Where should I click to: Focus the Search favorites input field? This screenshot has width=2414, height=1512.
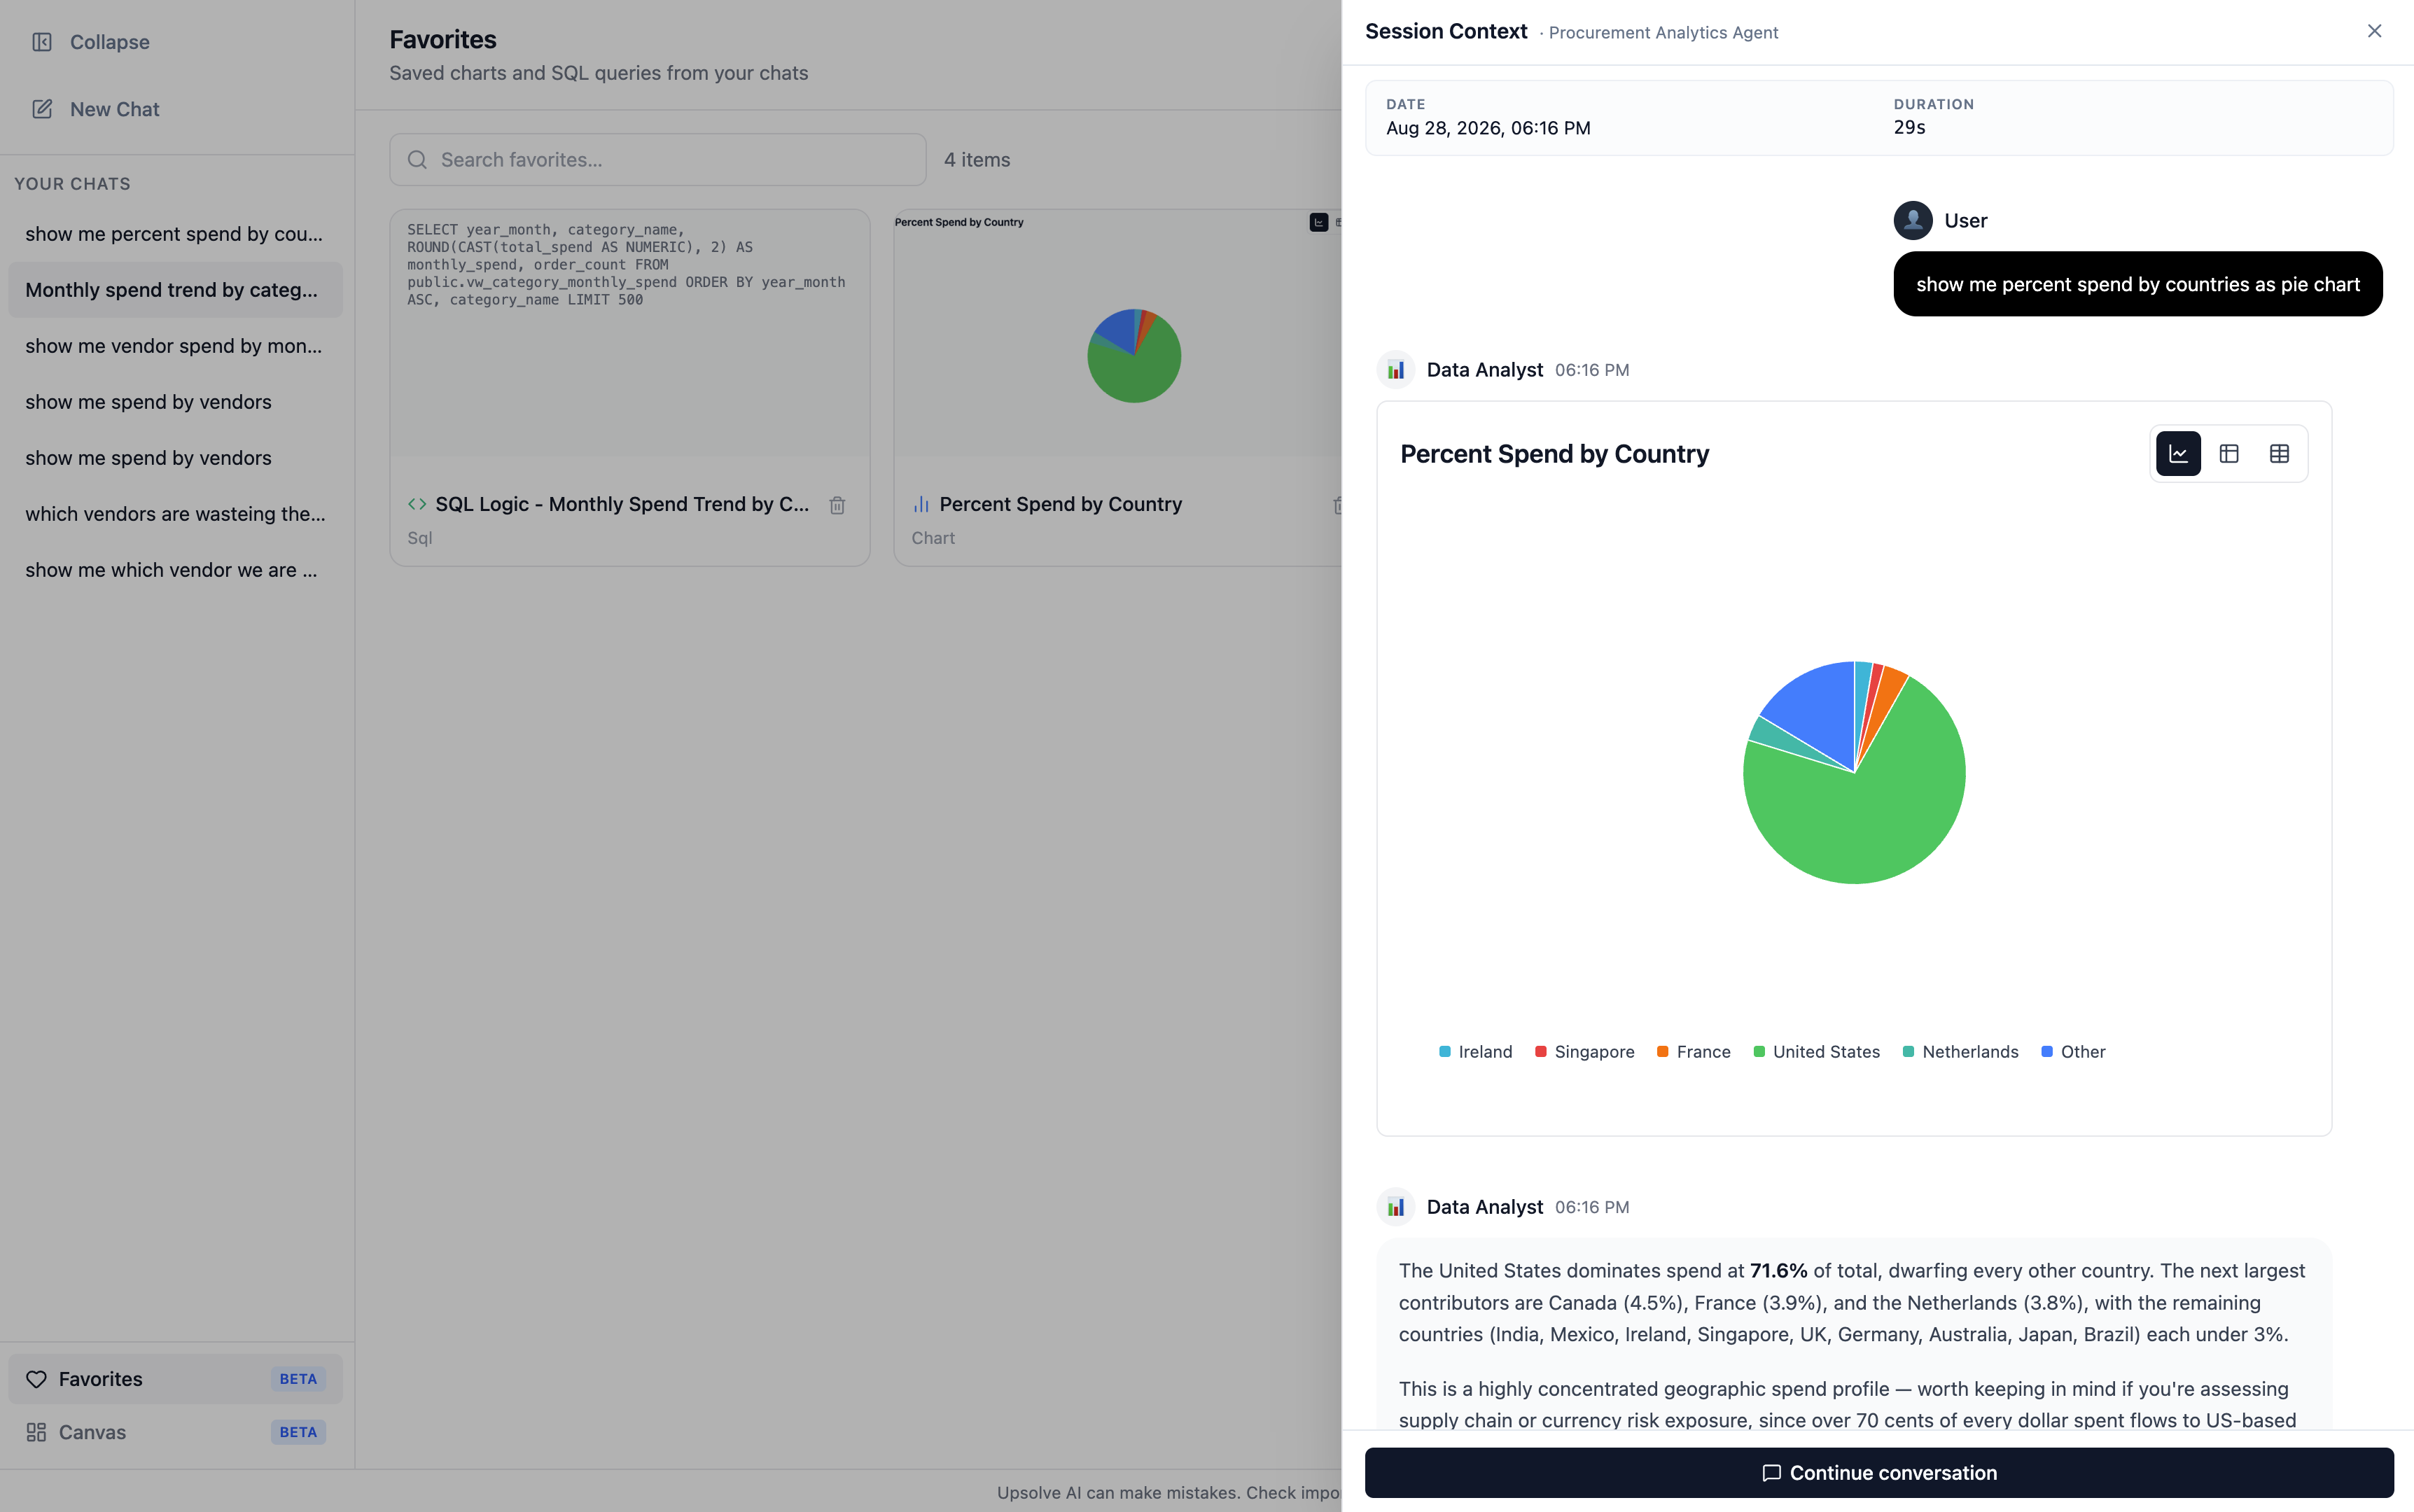pyautogui.click(x=658, y=160)
